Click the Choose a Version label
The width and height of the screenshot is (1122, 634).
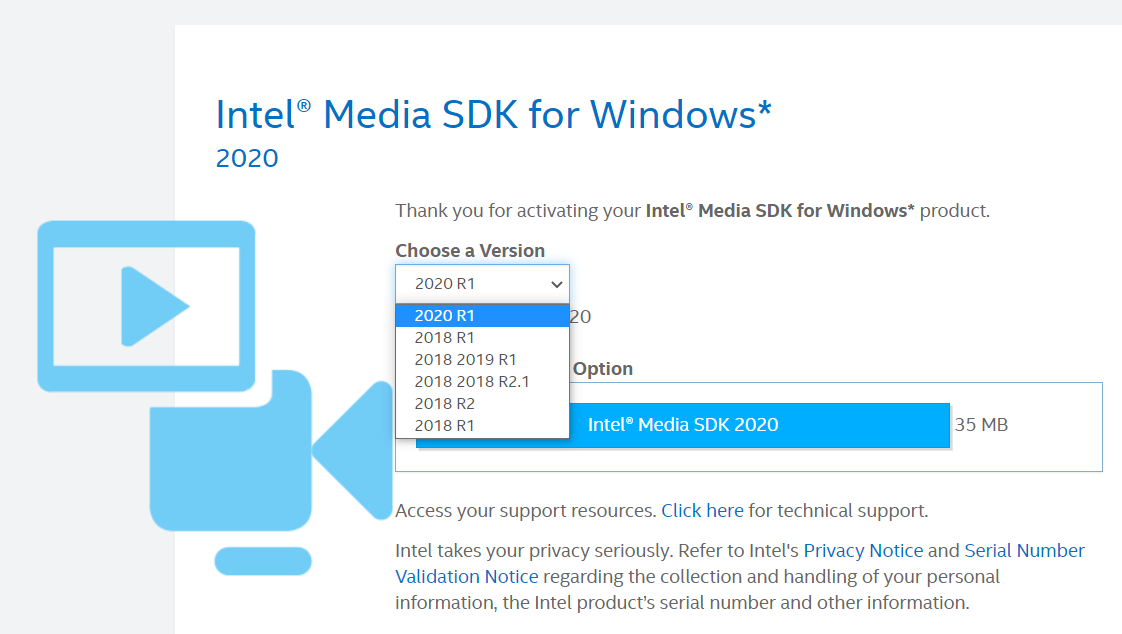[x=470, y=251]
